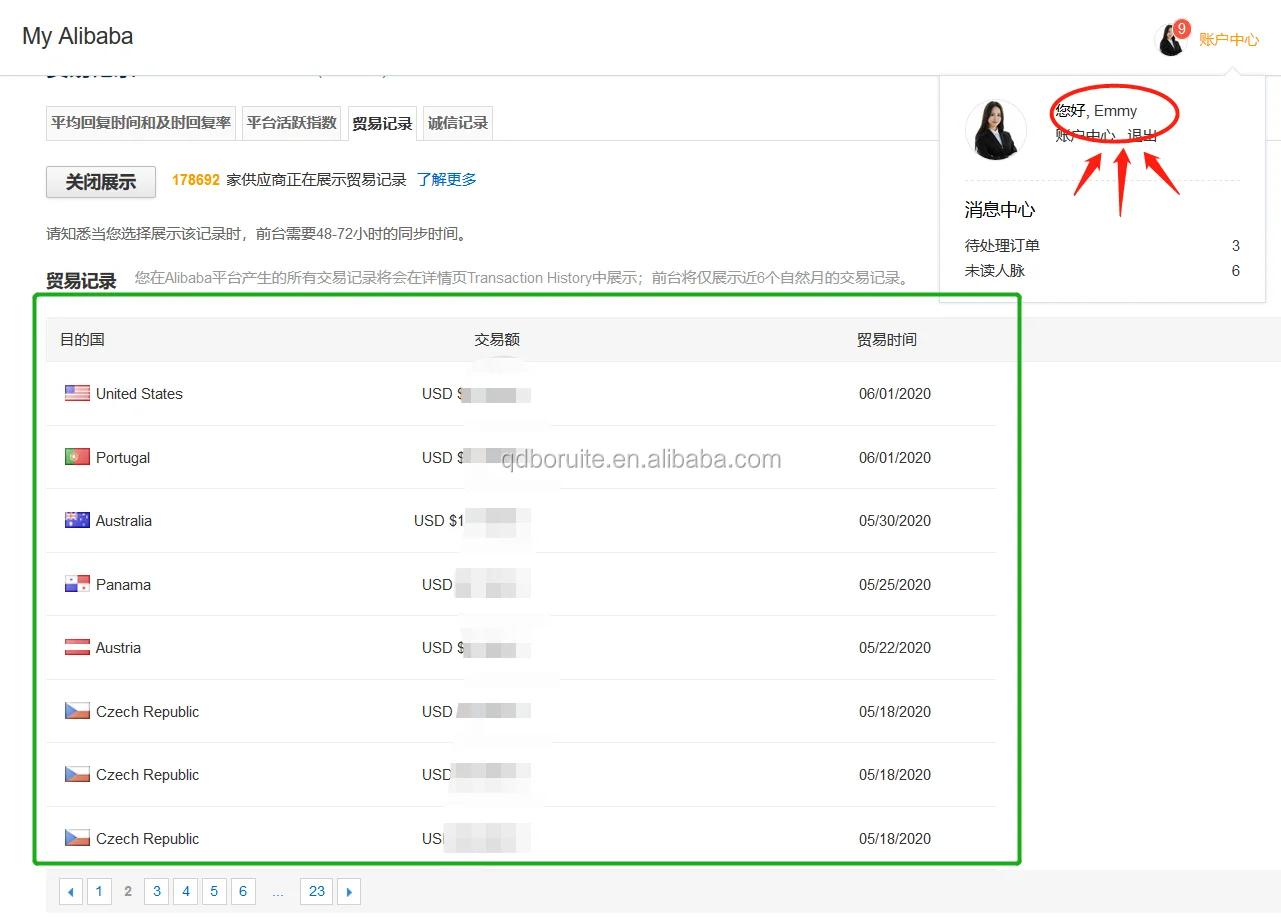Open the 账户中心 menu in header
The width and height of the screenshot is (1281, 919).
point(1228,40)
